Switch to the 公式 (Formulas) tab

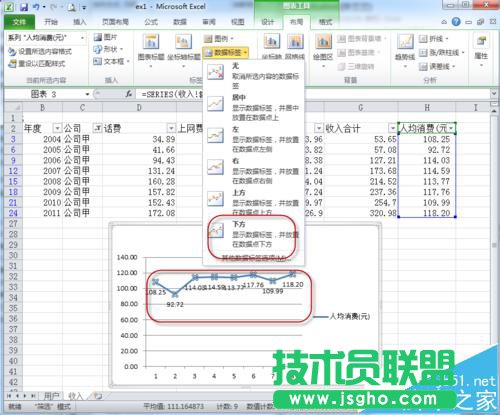tap(151, 22)
